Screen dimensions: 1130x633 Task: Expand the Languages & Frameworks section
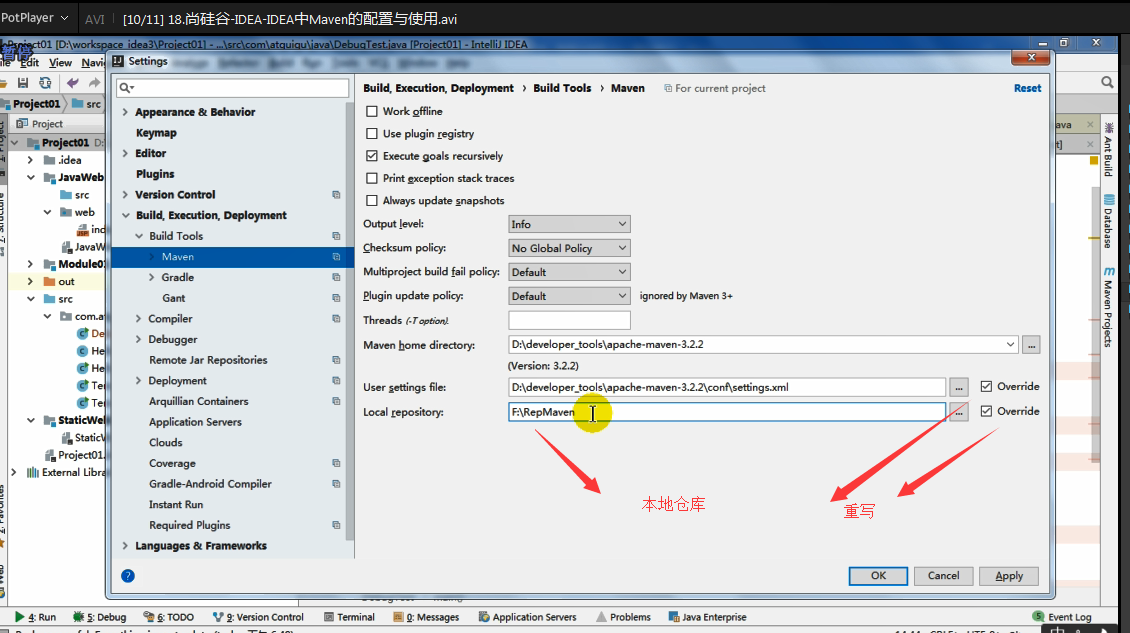point(125,546)
